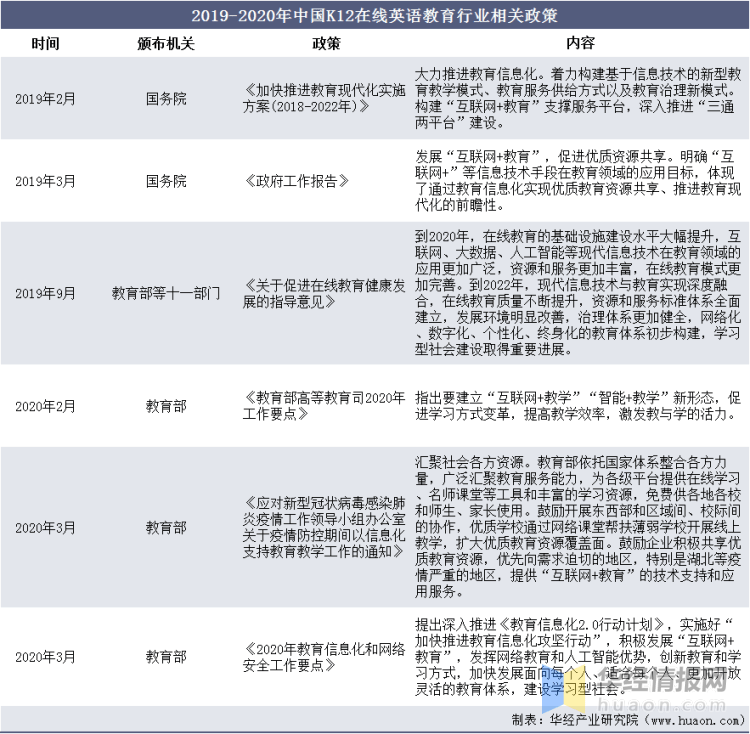Select the '2020年2月' date cell

[45, 406]
